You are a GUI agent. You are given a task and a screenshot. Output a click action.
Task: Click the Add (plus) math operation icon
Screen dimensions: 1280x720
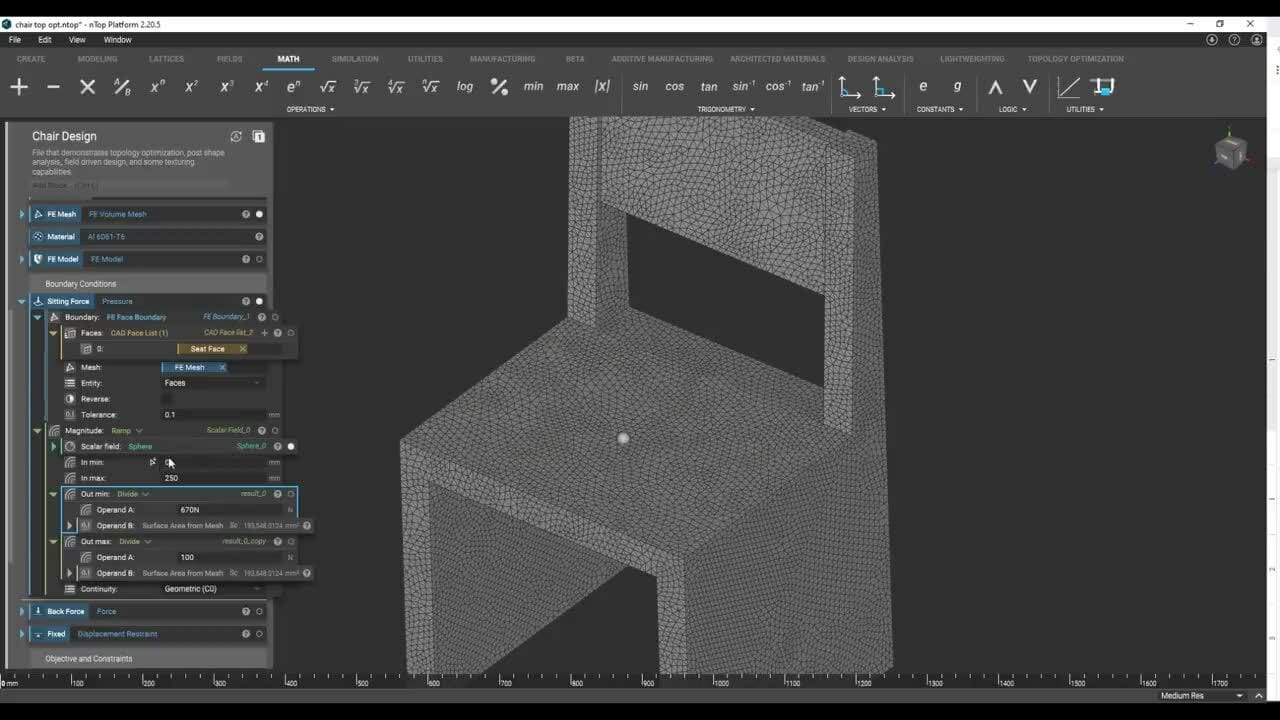coord(19,87)
